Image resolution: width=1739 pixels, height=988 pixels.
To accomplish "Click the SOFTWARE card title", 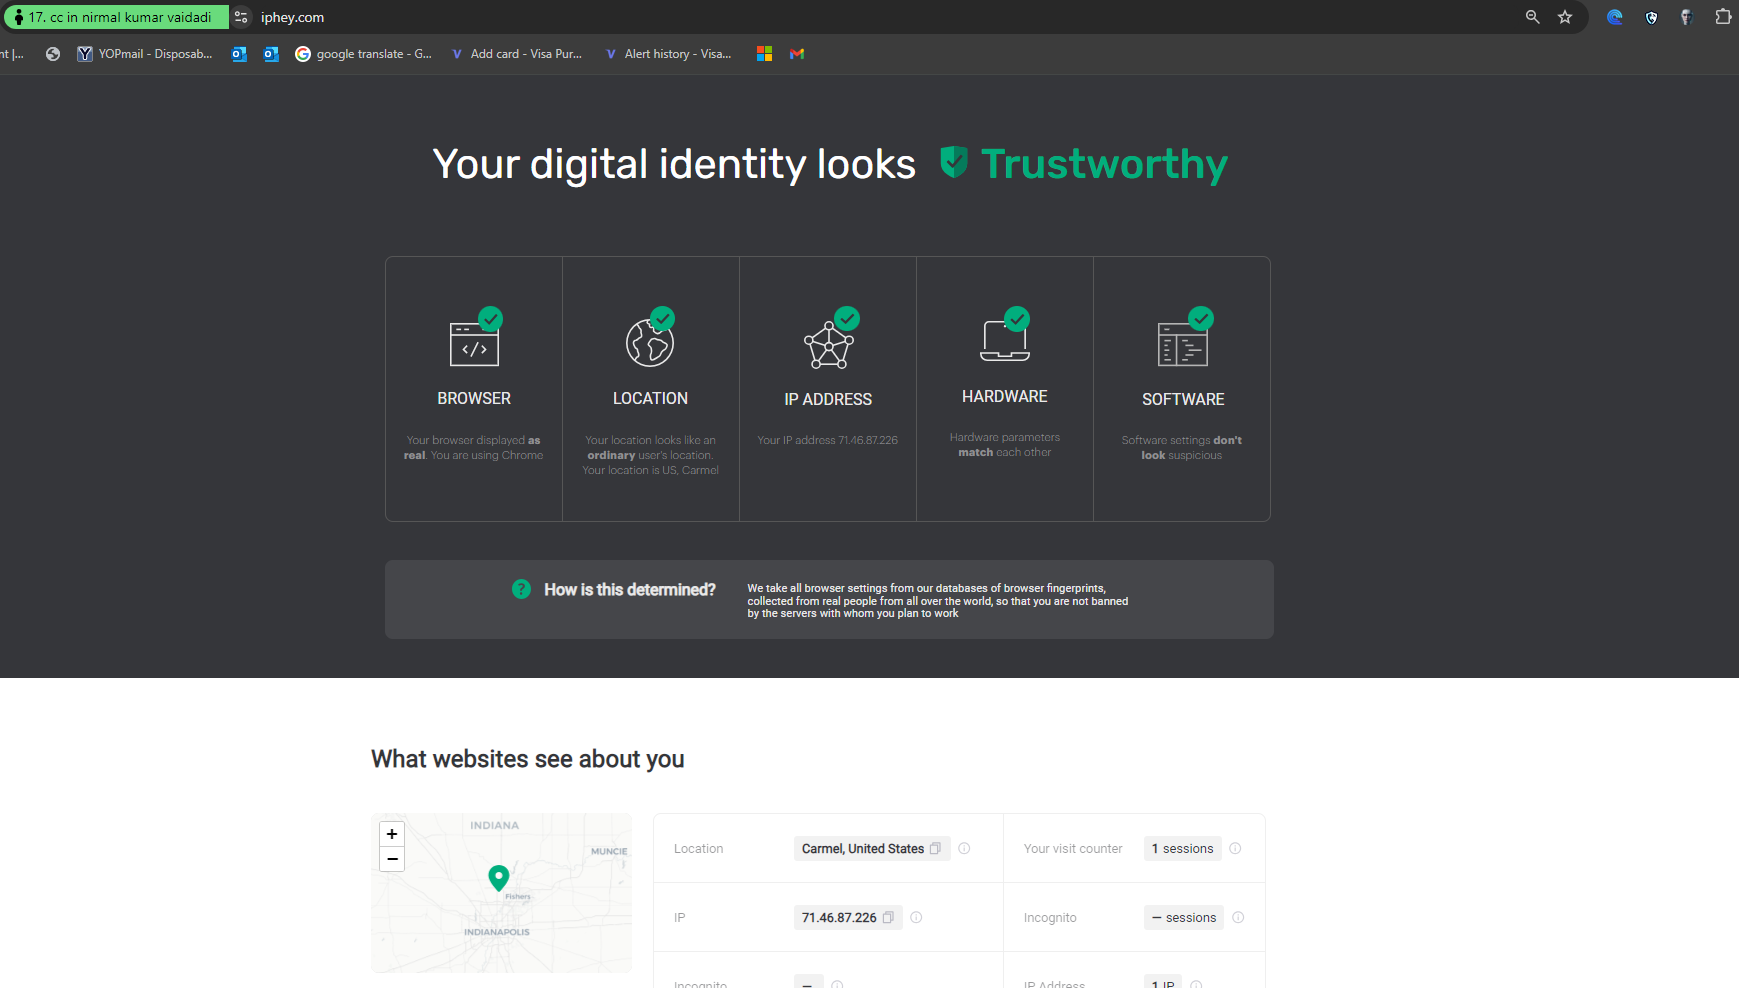I will [x=1183, y=399].
